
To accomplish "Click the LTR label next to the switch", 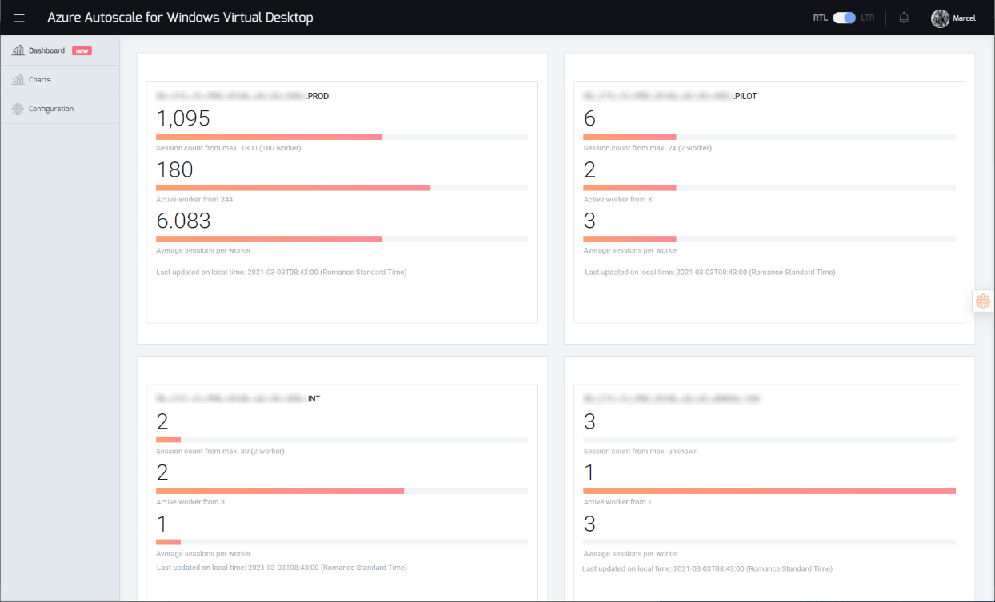I will point(867,18).
